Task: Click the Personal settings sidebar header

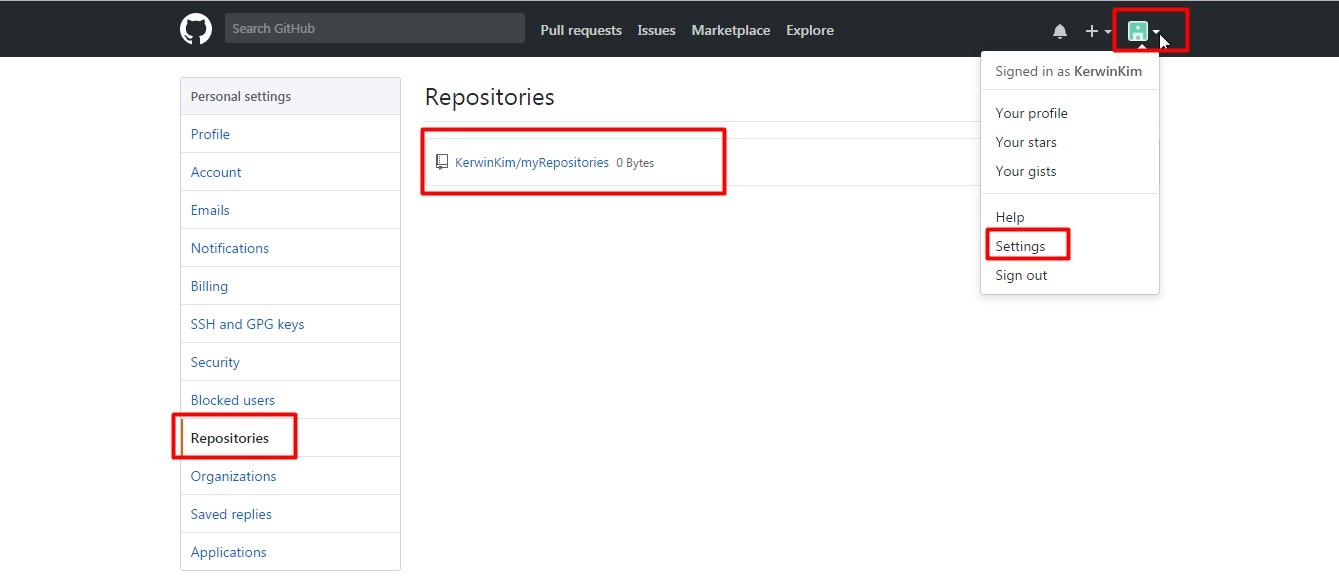Action: coord(290,96)
